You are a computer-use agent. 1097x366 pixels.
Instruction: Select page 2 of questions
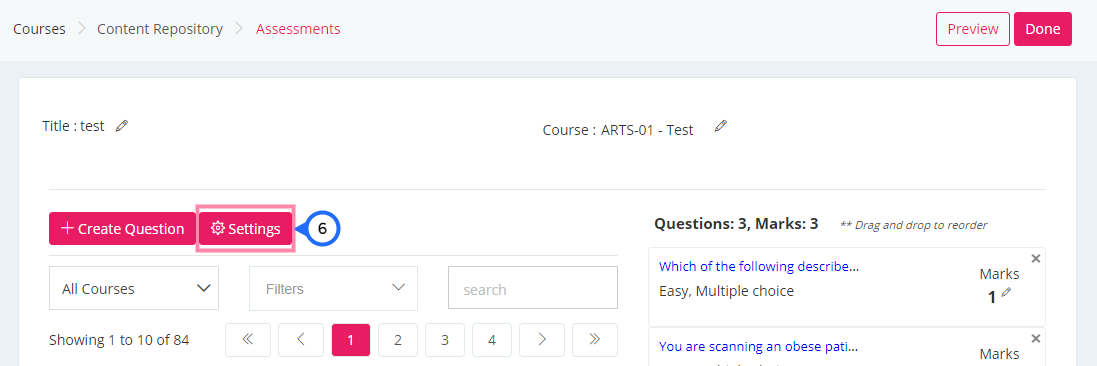[x=397, y=340]
